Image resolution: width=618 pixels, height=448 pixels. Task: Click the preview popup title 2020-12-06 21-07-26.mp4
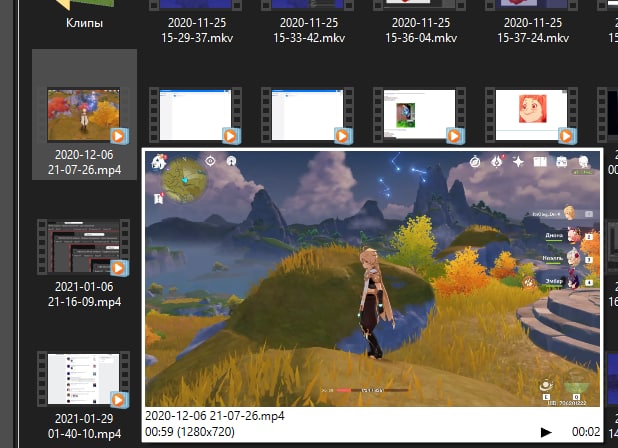pyautogui.click(x=215, y=416)
